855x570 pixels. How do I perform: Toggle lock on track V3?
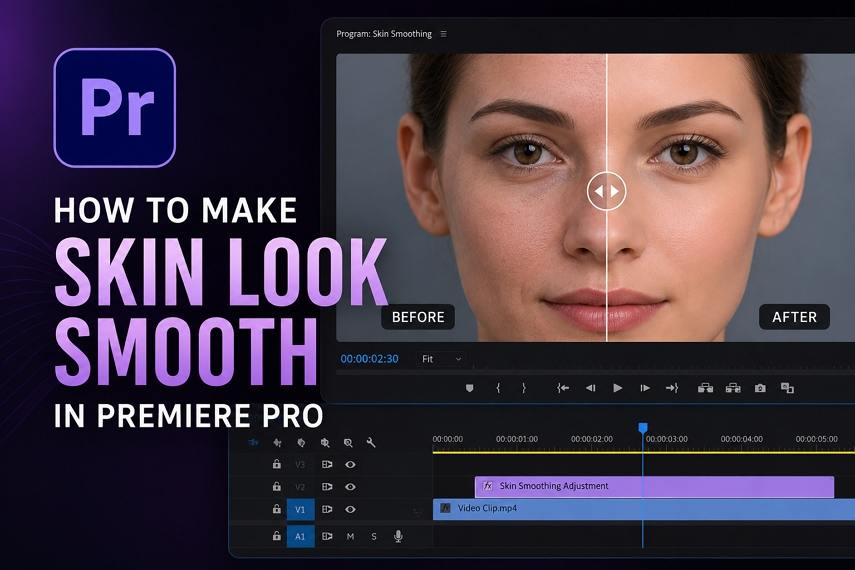(276, 464)
